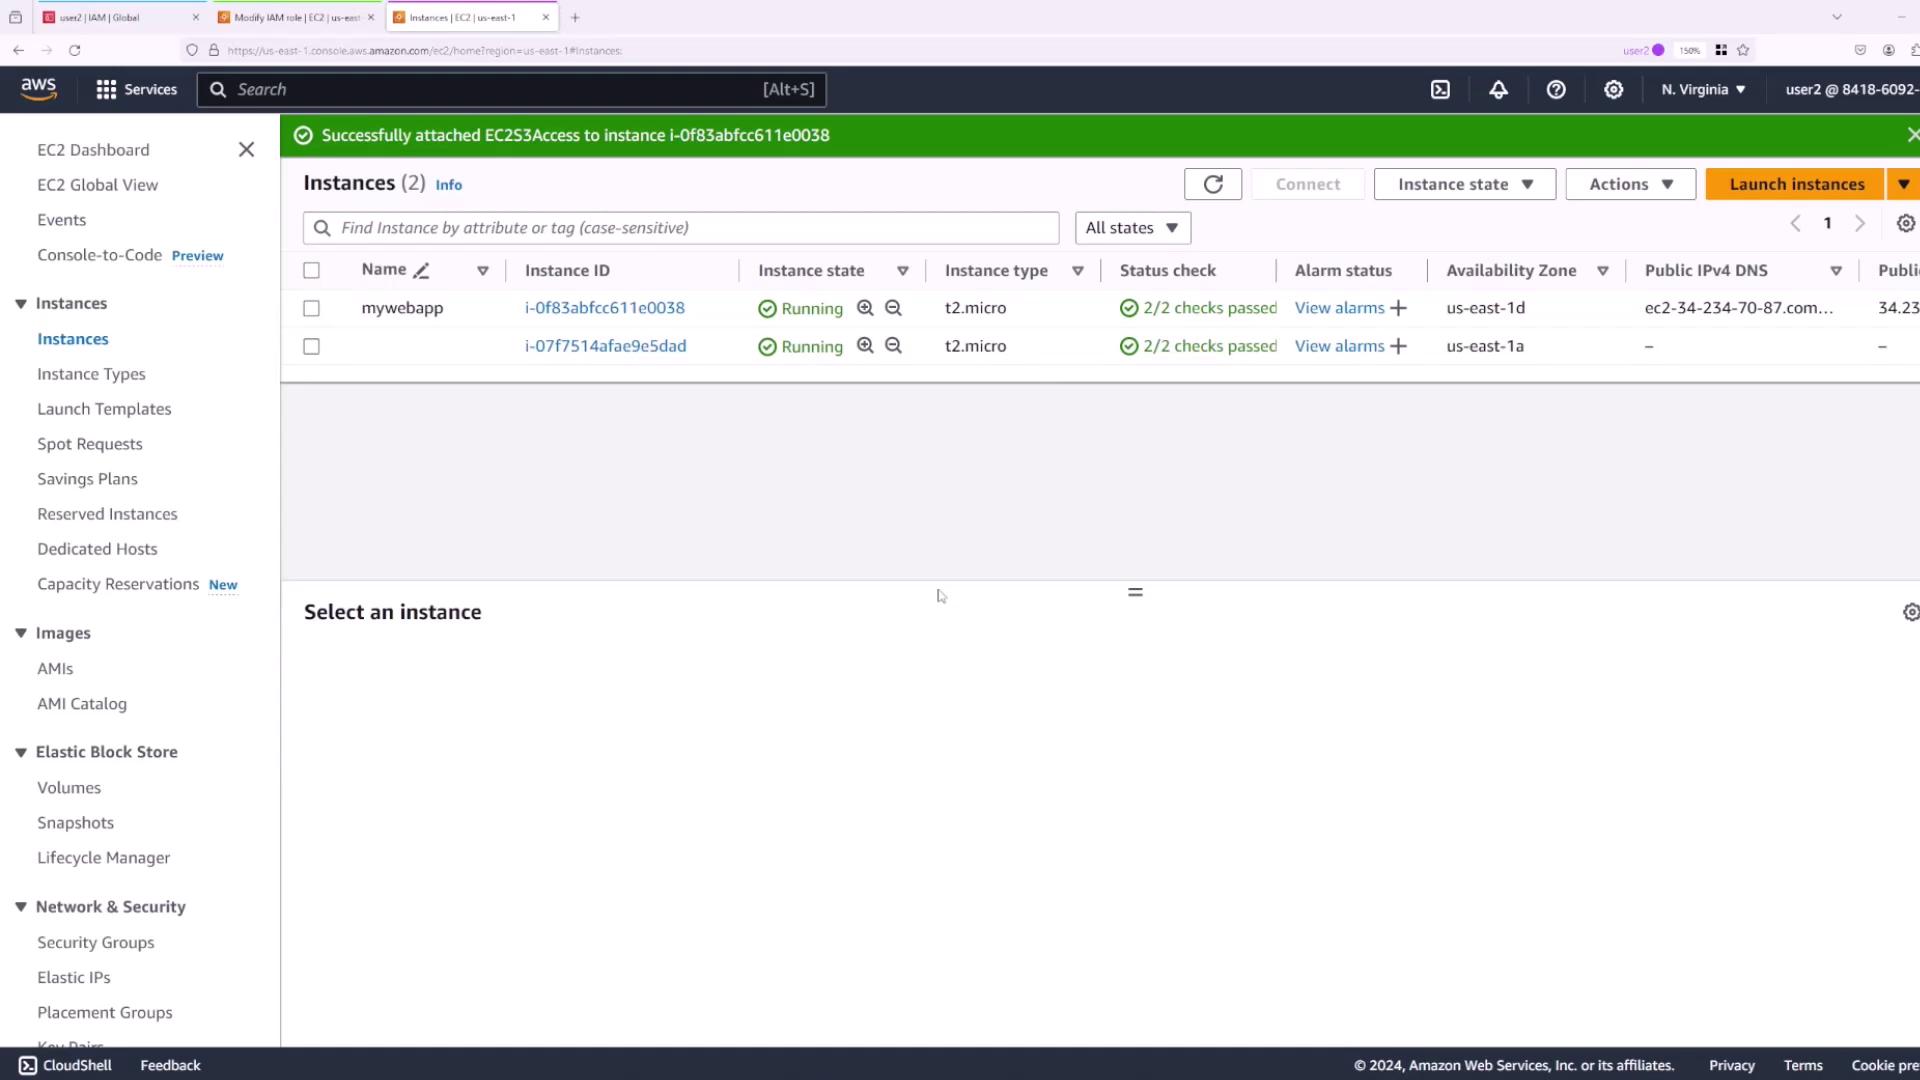Click the refresh instances button

[1213, 184]
